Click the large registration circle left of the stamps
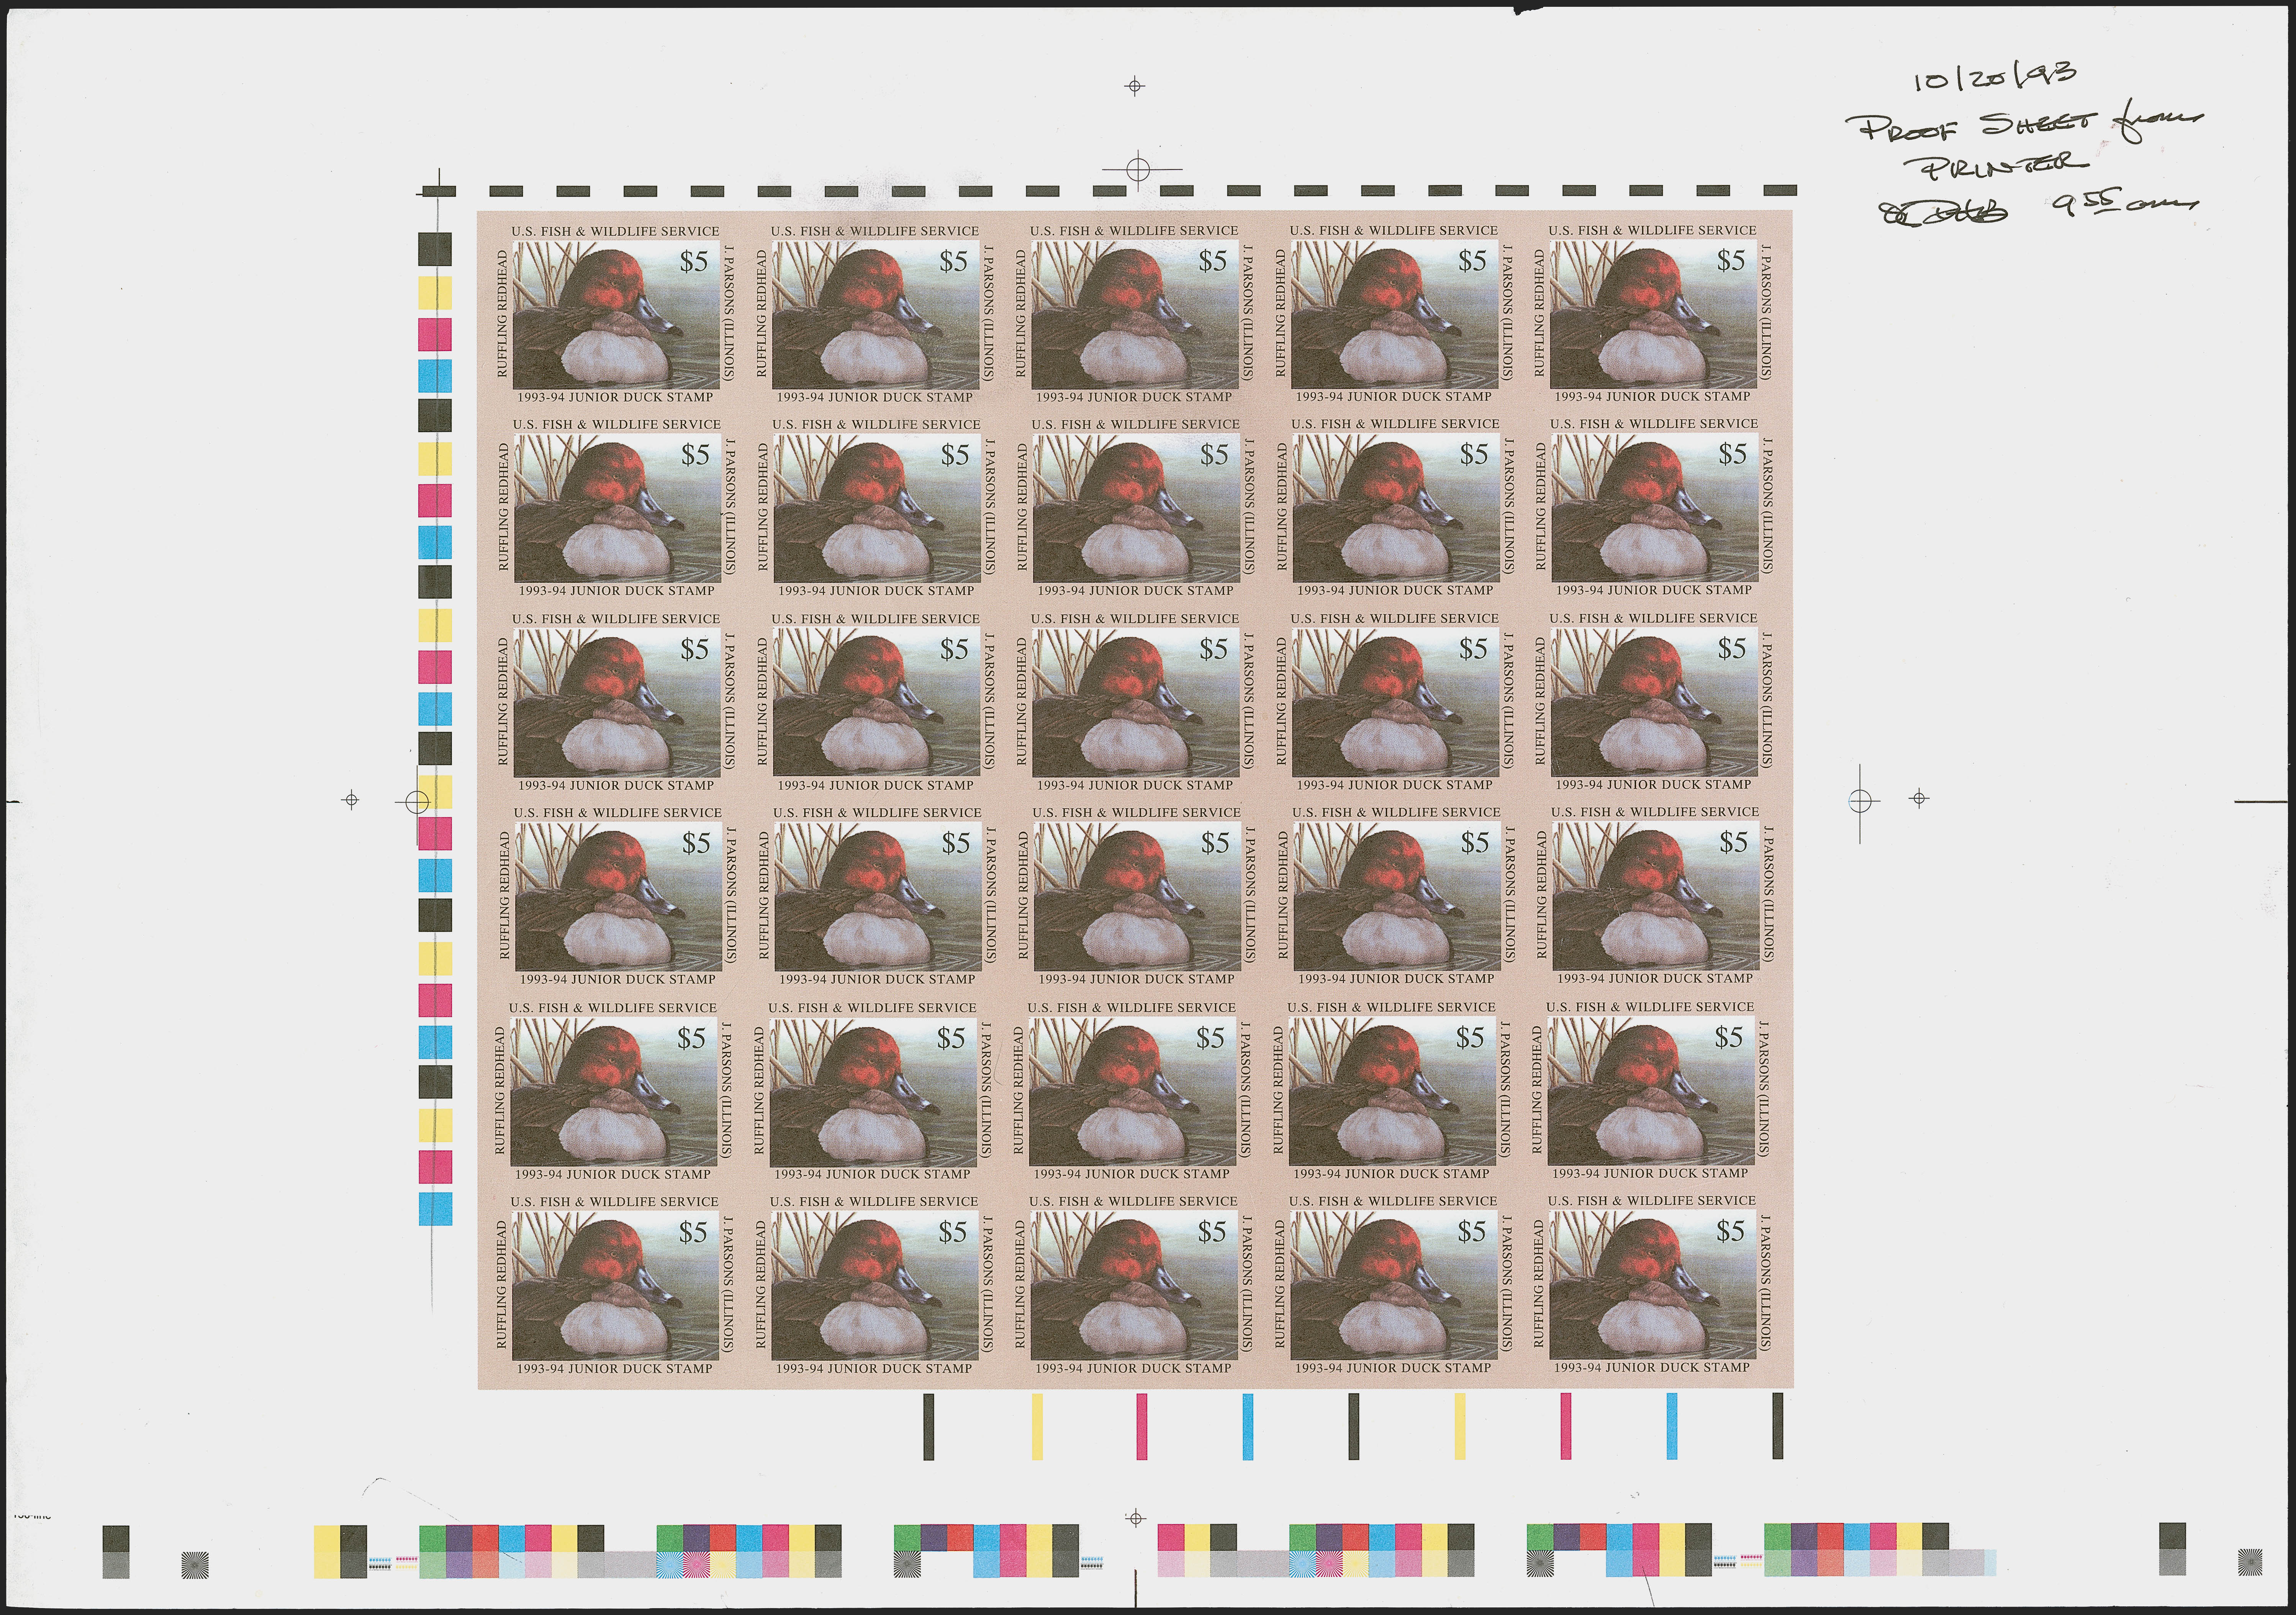Image resolution: width=2296 pixels, height=1615 pixels. pos(418,801)
